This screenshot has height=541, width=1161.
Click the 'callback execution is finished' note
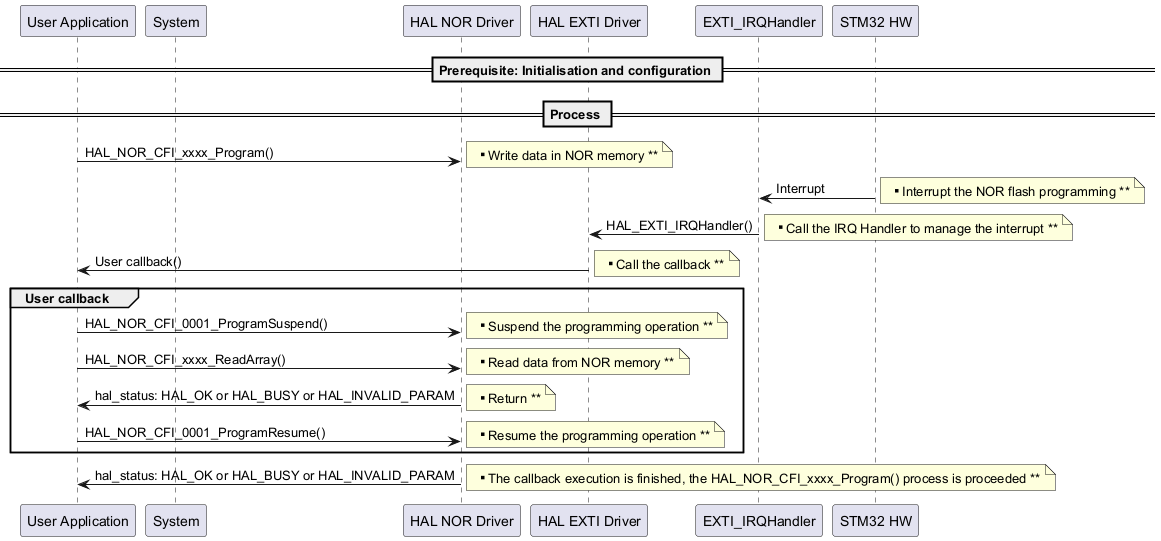[x=760, y=478]
